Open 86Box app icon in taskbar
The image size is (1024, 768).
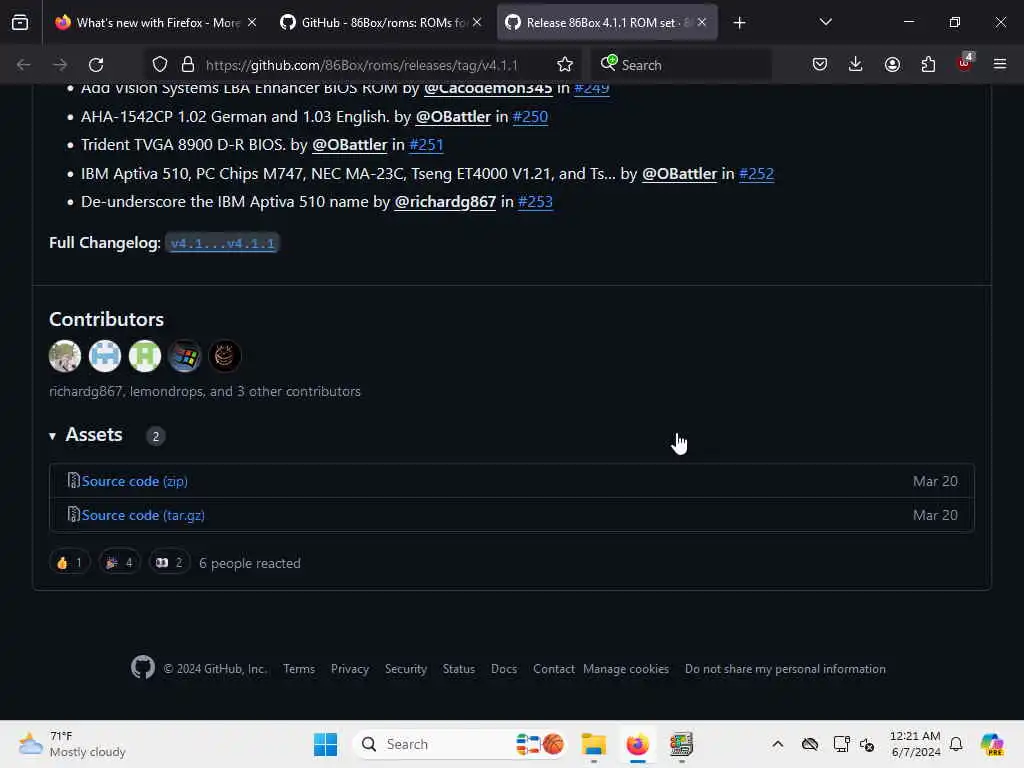point(681,744)
